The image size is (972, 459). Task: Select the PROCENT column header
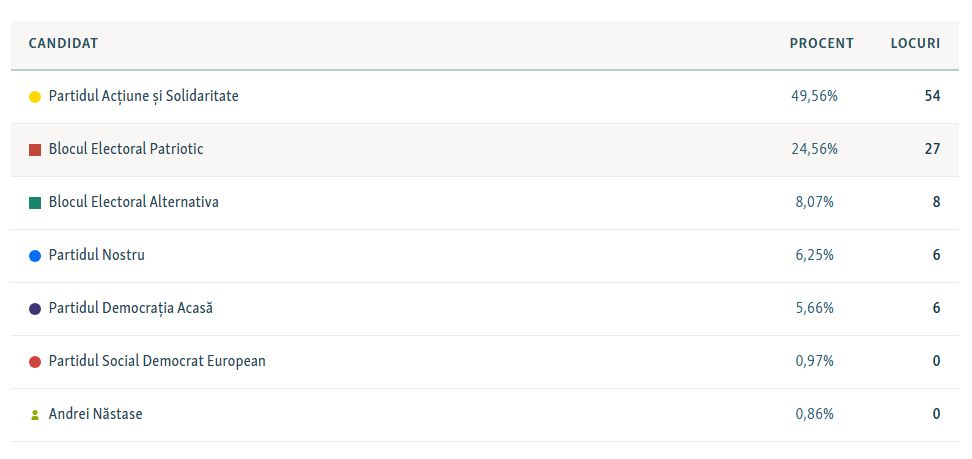coord(821,43)
